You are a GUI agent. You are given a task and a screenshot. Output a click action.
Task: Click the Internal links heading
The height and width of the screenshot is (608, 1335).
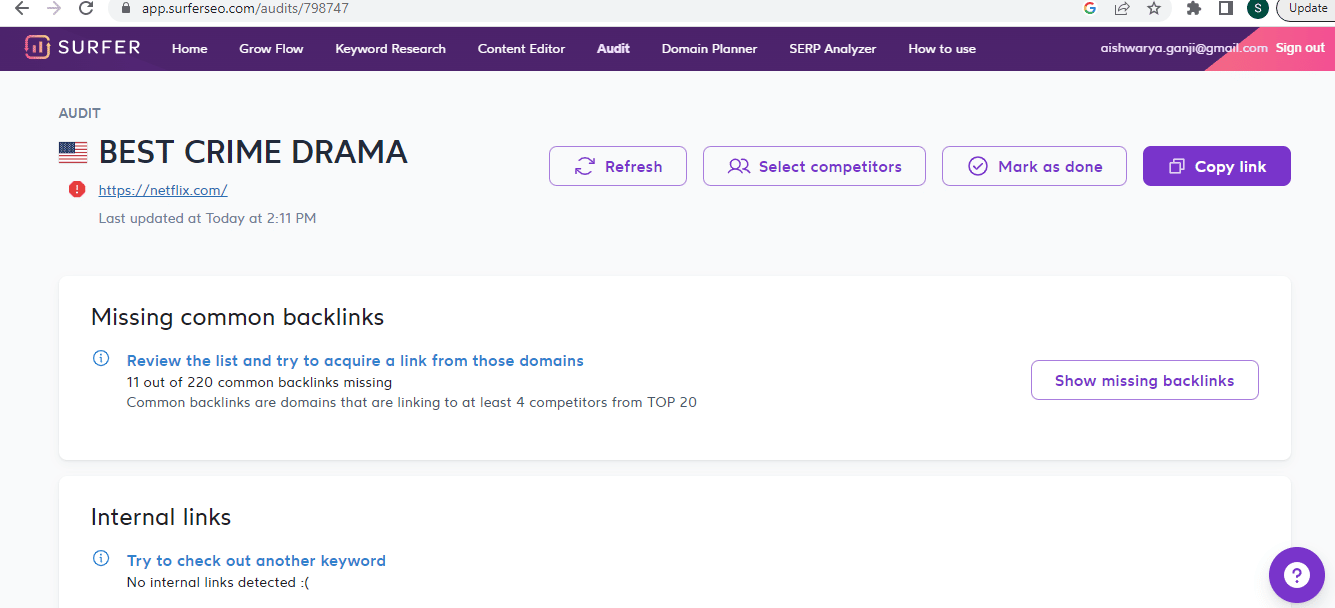click(x=161, y=517)
